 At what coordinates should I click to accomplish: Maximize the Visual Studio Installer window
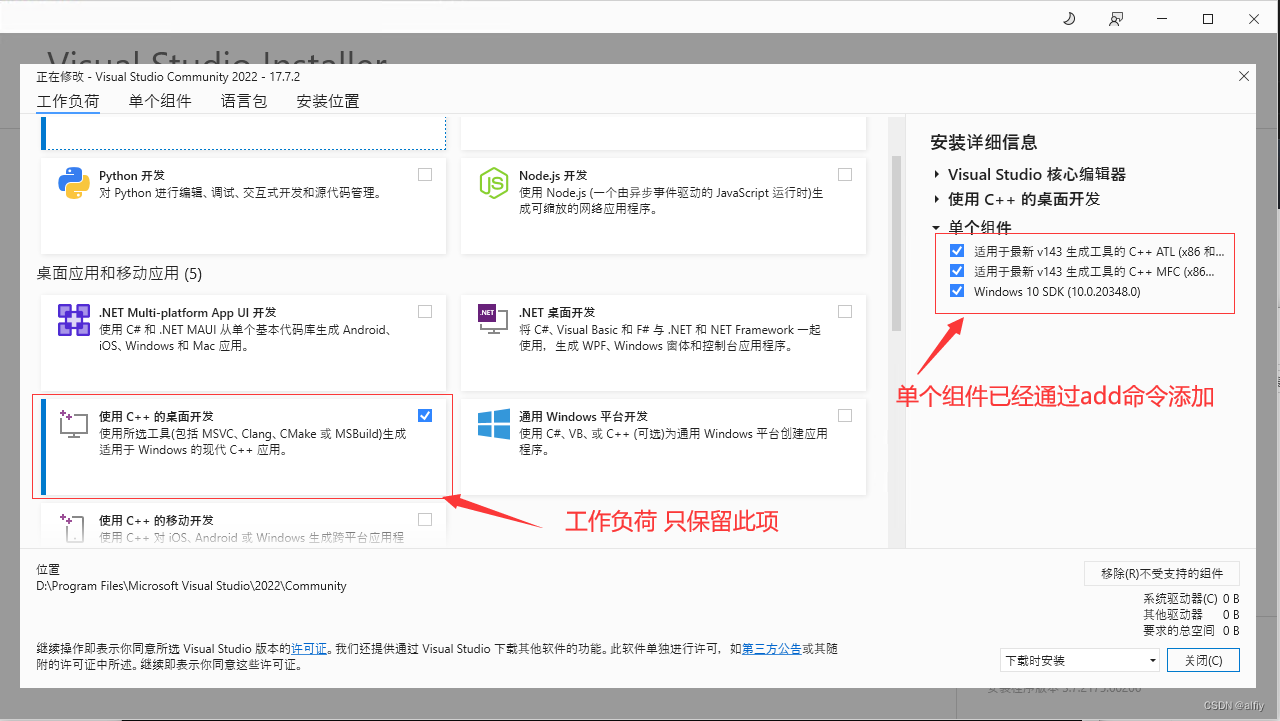click(1208, 19)
